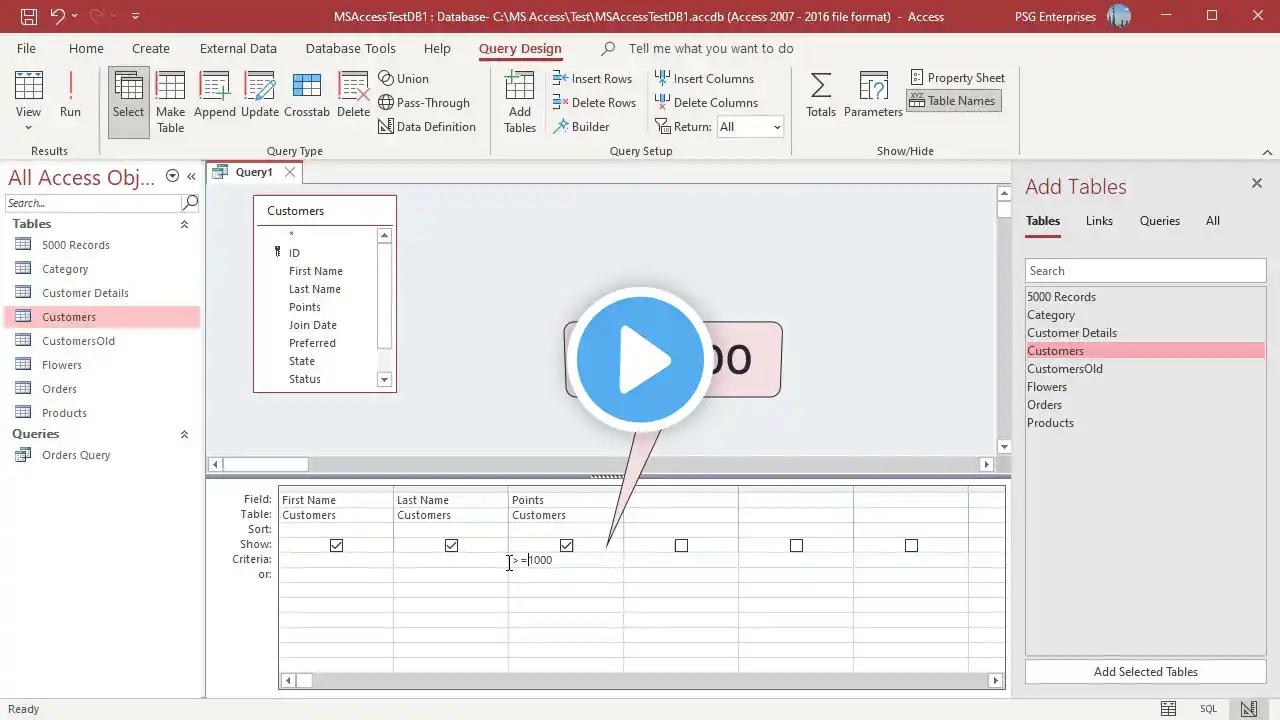
Task: Click the Totals sigma icon
Action: tap(820, 96)
